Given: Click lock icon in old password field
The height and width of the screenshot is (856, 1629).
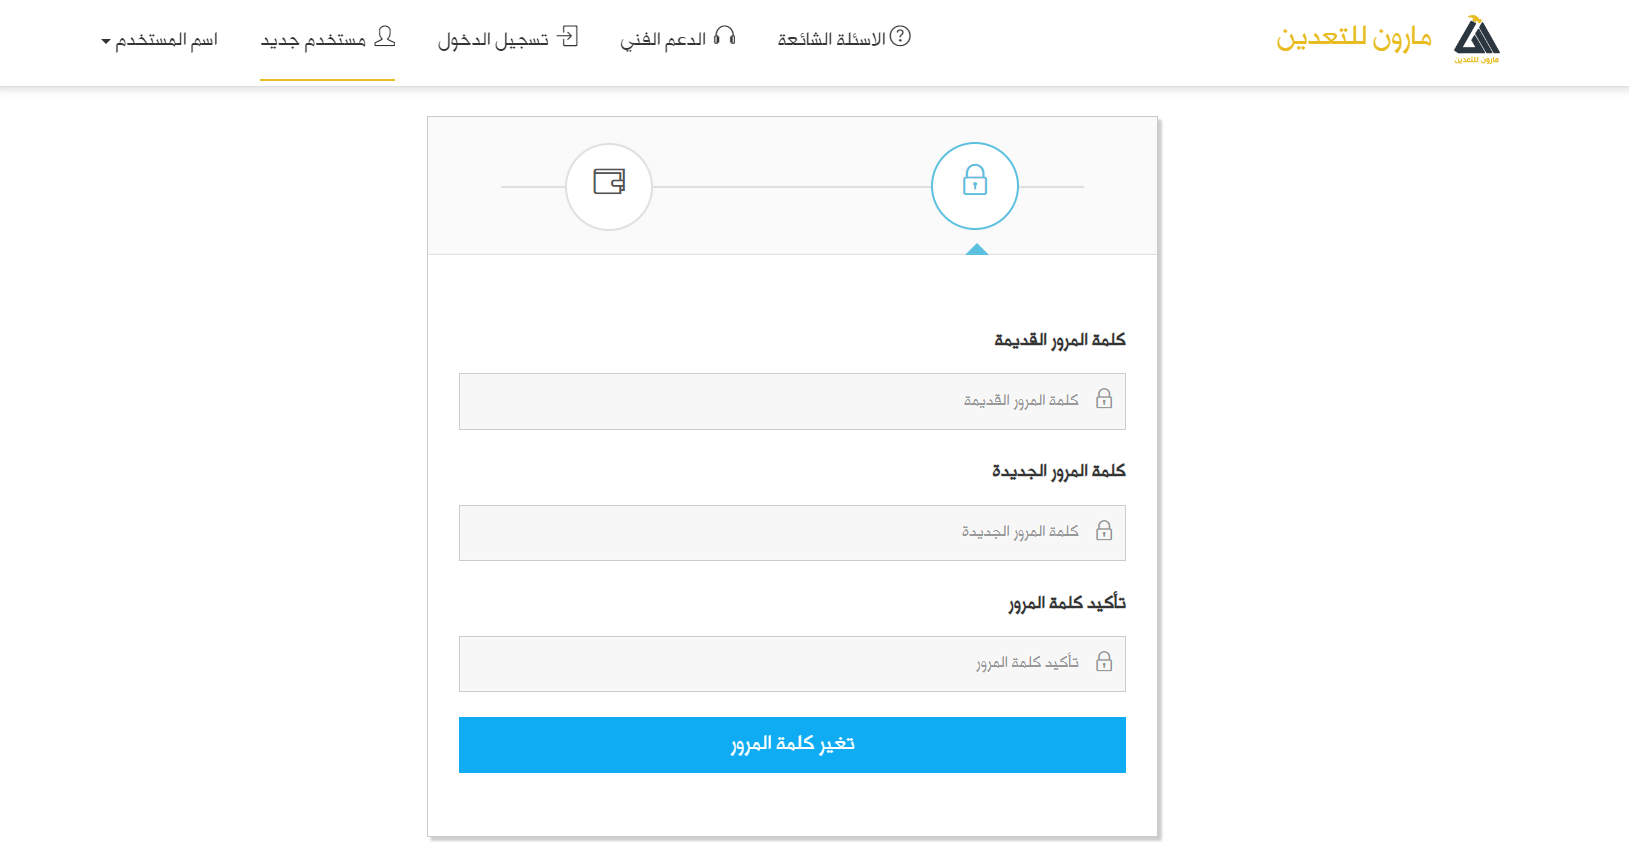Looking at the screenshot, I should (1104, 399).
